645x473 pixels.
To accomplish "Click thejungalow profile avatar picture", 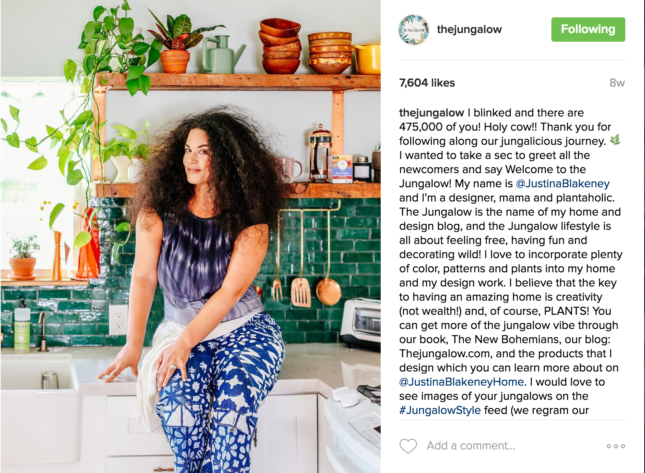I will 413,30.
